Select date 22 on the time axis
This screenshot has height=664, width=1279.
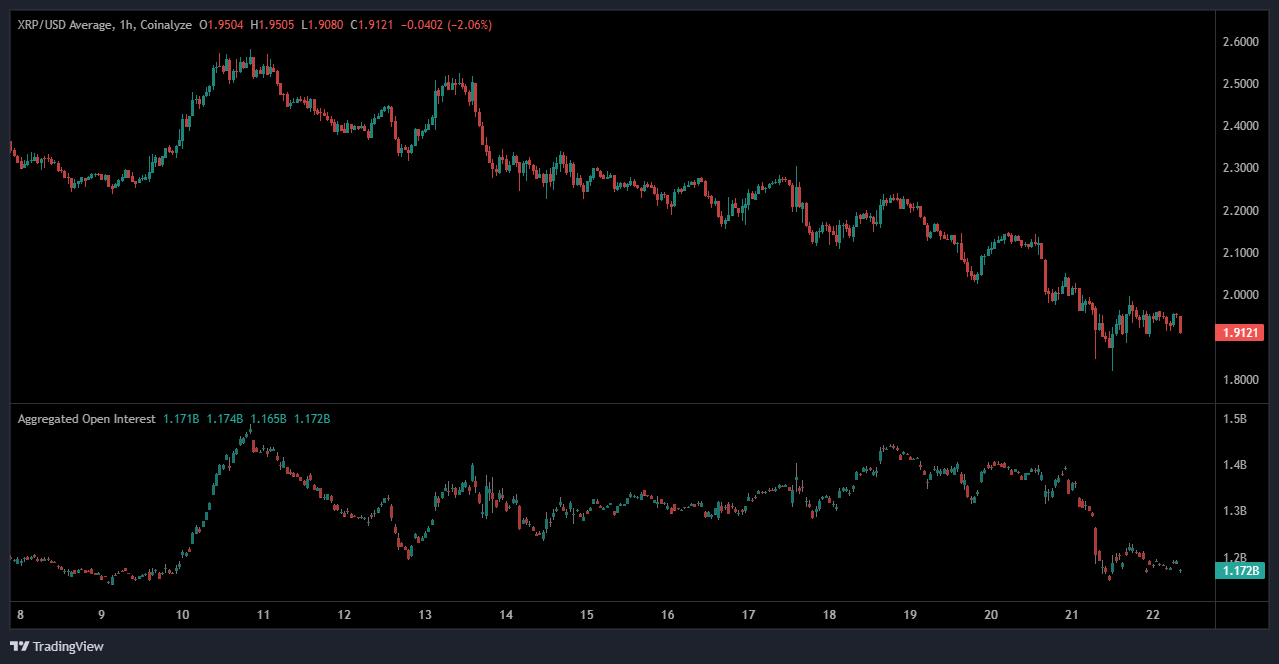tap(1152, 615)
